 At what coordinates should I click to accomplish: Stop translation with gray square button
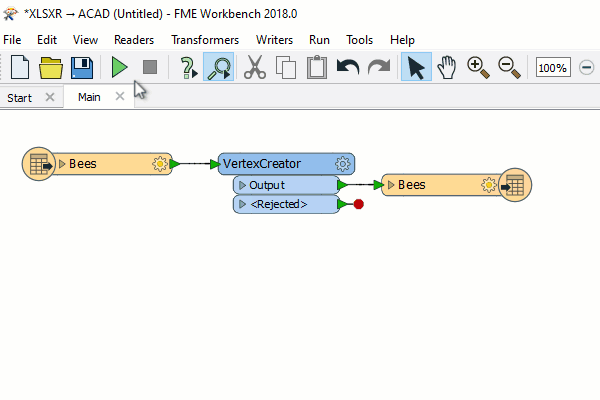[x=150, y=67]
